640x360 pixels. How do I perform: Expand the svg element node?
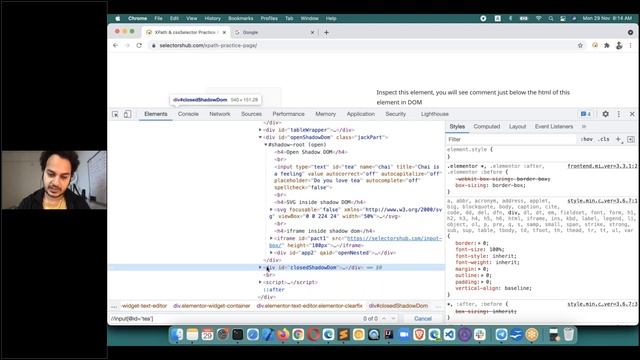(x=271, y=209)
